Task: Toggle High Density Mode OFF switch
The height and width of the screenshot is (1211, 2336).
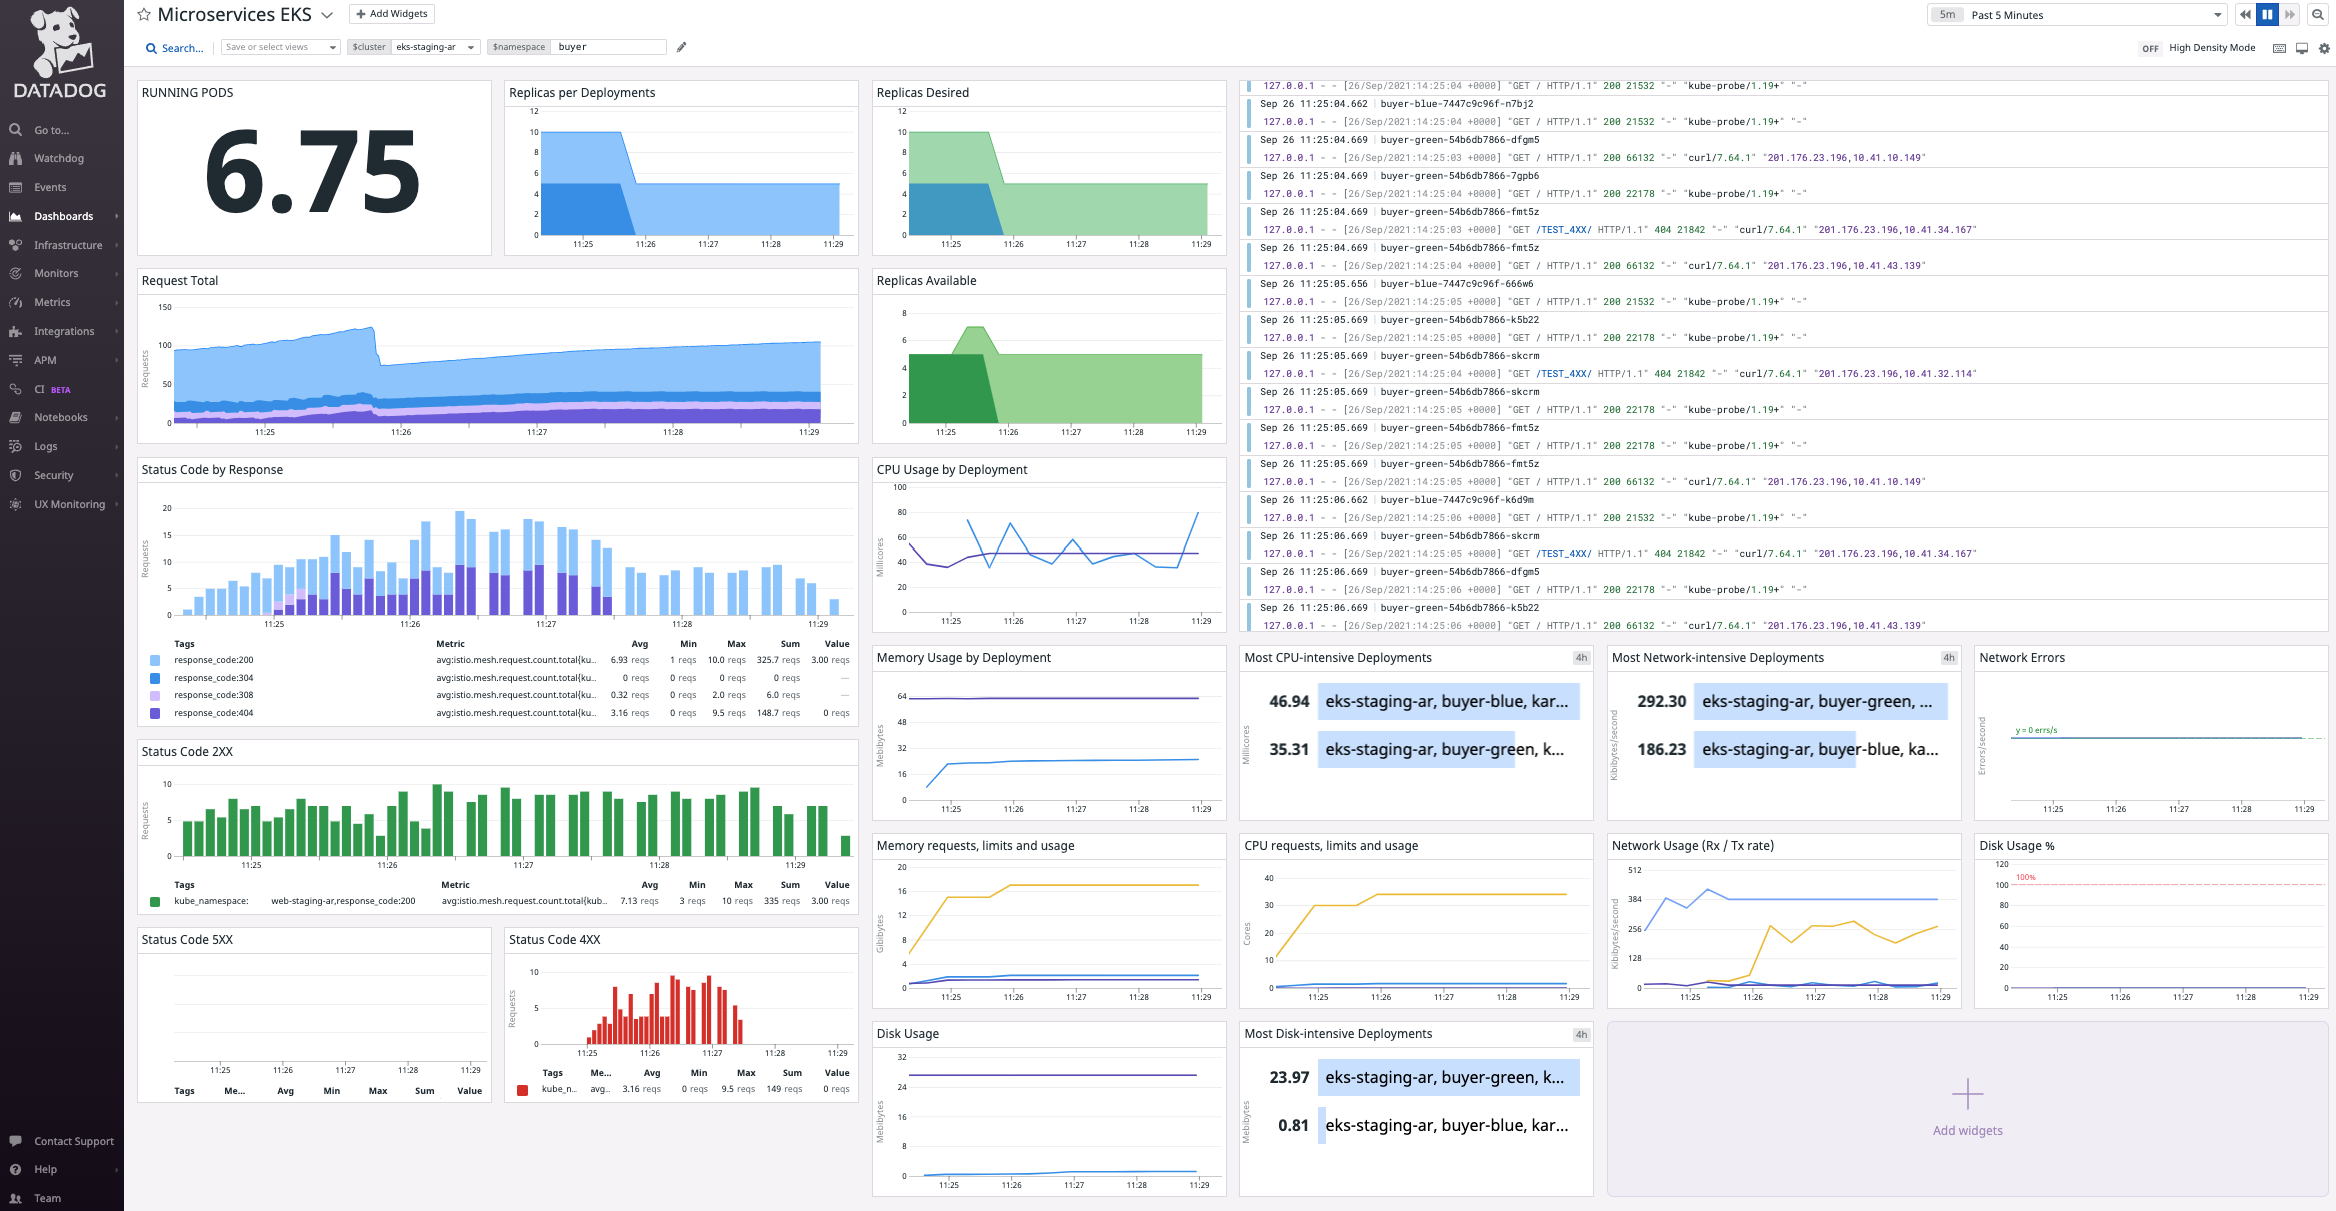Action: 2150,48
